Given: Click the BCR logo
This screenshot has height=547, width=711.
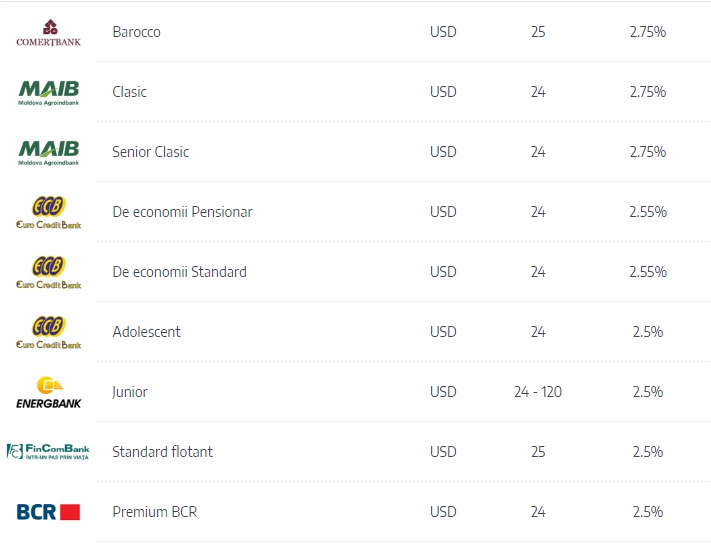Looking at the screenshot, I should pyautogui.click(x=48, y=512).
